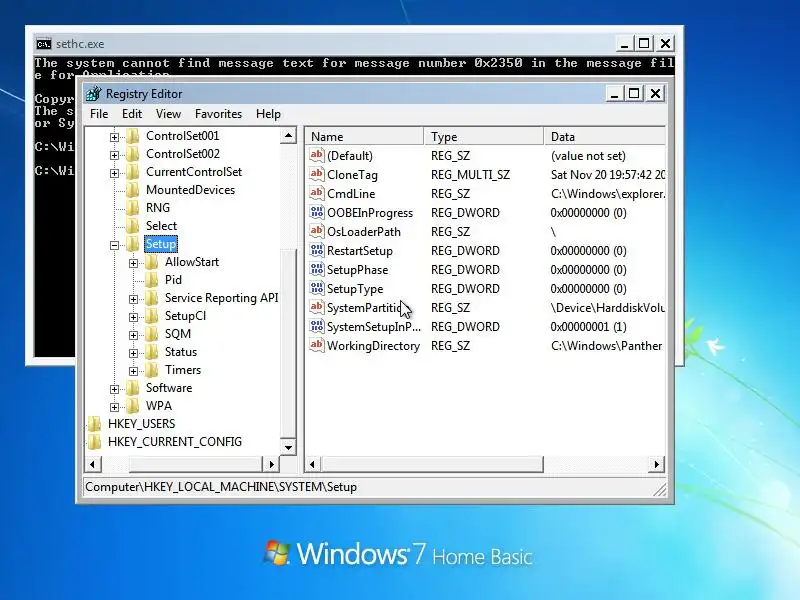Click the 0x00000001 (1) data value
800x600 pixels.
point(588,327)
